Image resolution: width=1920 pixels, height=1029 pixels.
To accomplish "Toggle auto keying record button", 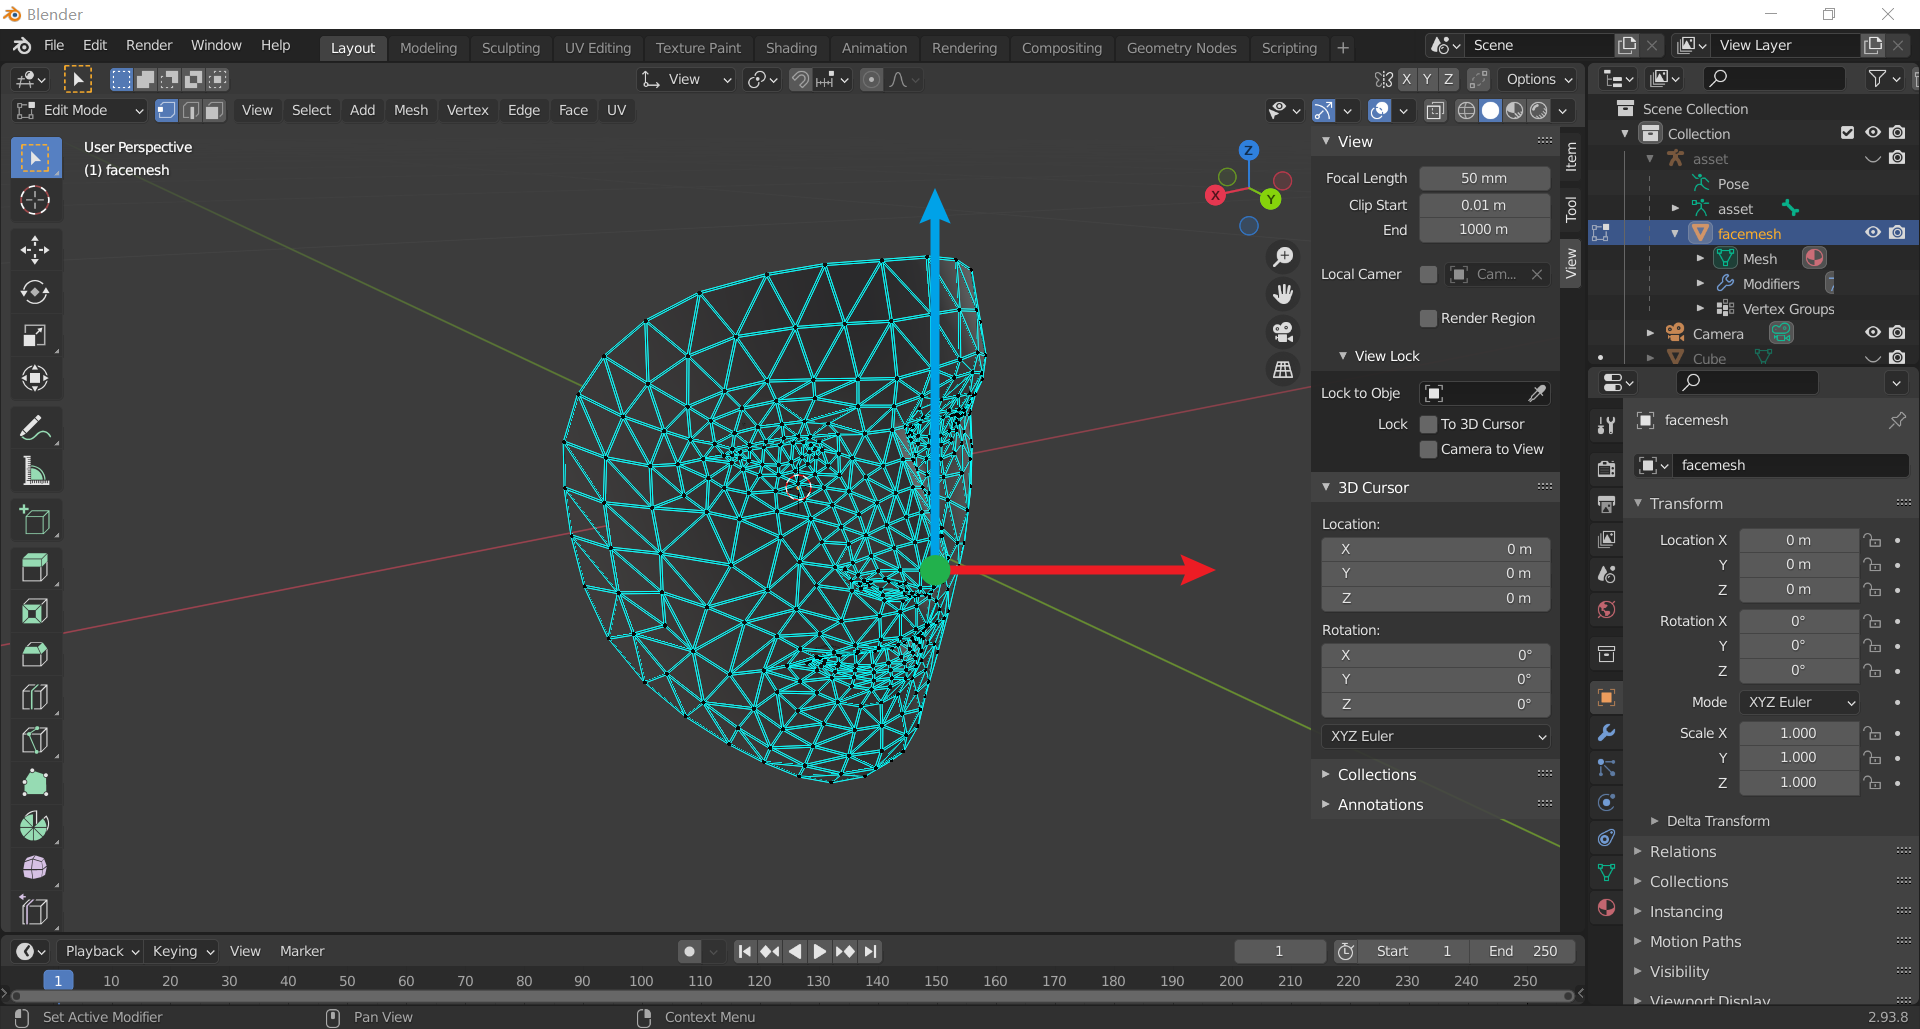I will (689, 951).
